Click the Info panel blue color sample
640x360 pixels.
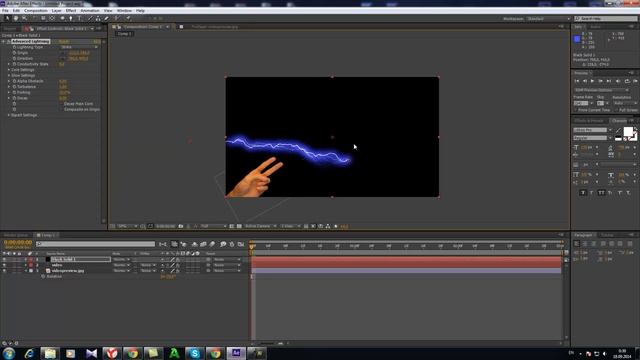click(x=577, y=39)
